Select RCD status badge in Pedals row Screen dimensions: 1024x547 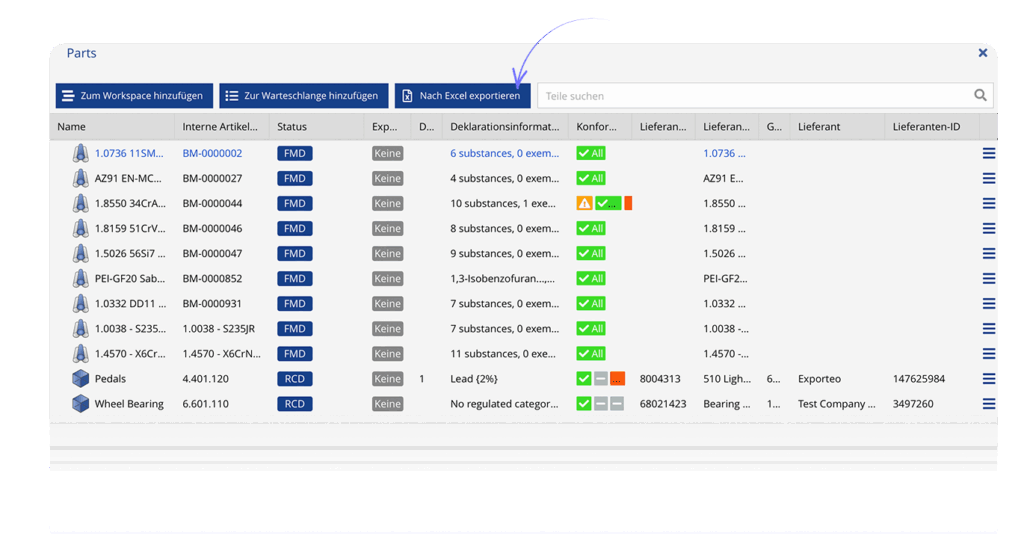click(x=295, y=379)
